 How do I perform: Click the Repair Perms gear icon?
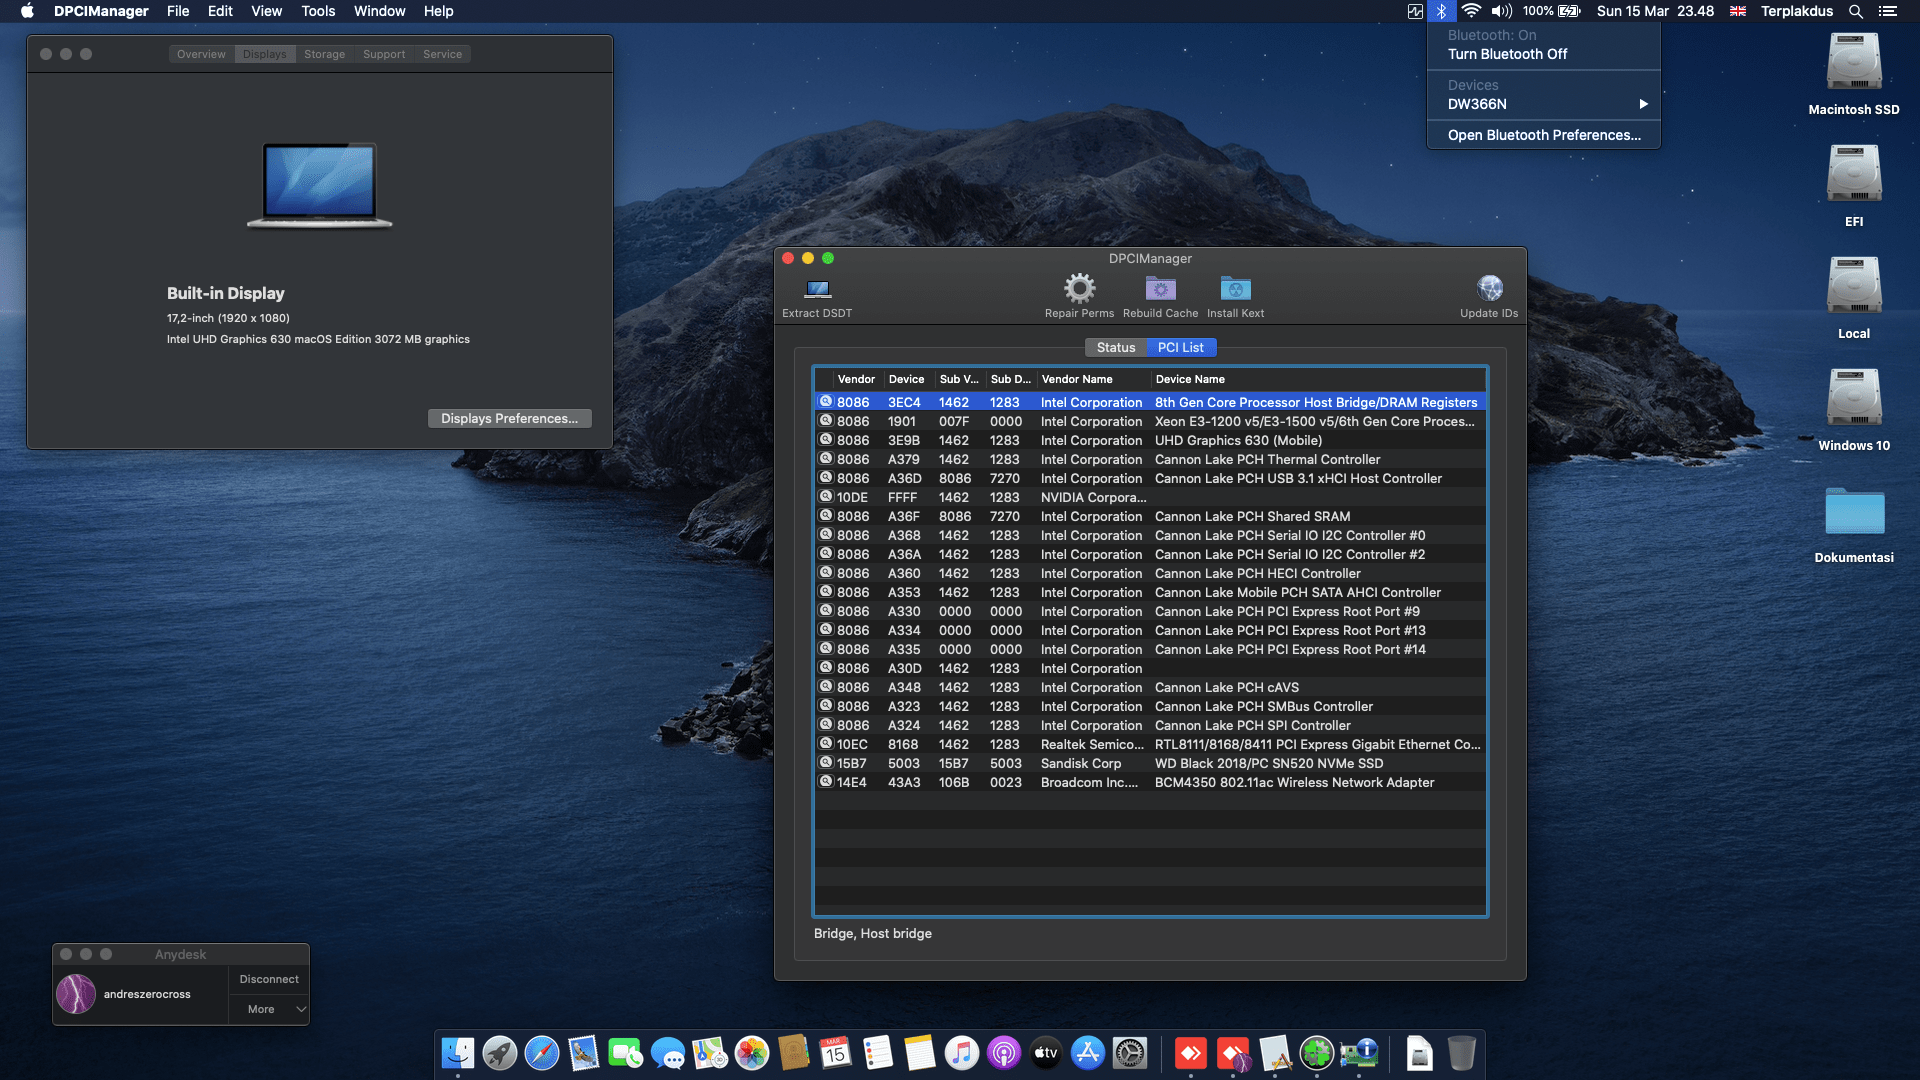[x=1079, y=289]
